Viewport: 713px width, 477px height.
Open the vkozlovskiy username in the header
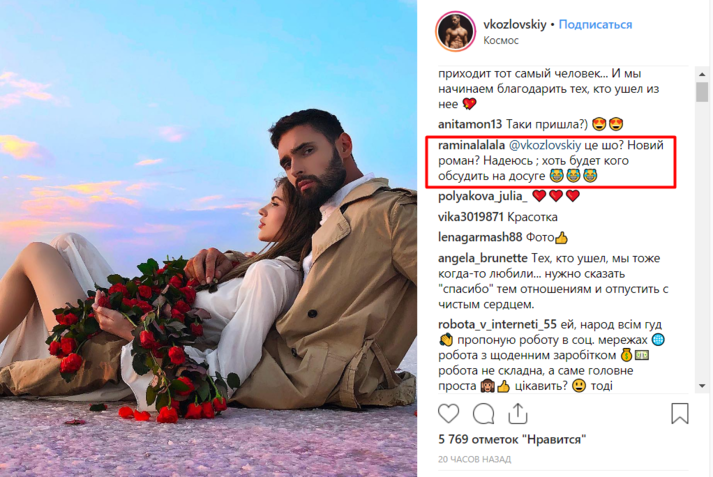(515, 25)
